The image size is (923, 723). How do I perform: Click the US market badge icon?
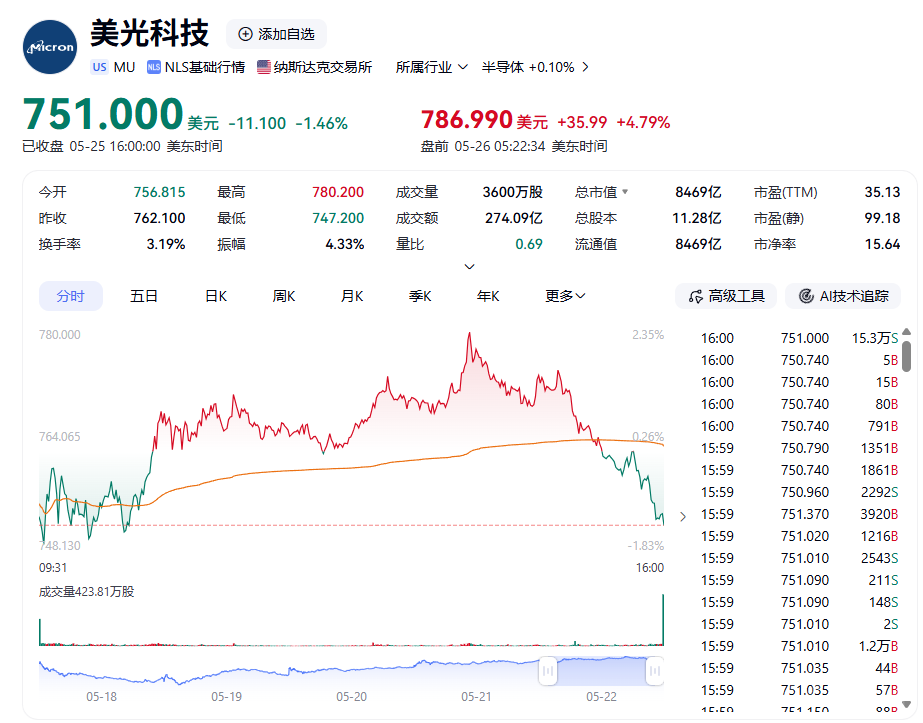tap(99, 67)
